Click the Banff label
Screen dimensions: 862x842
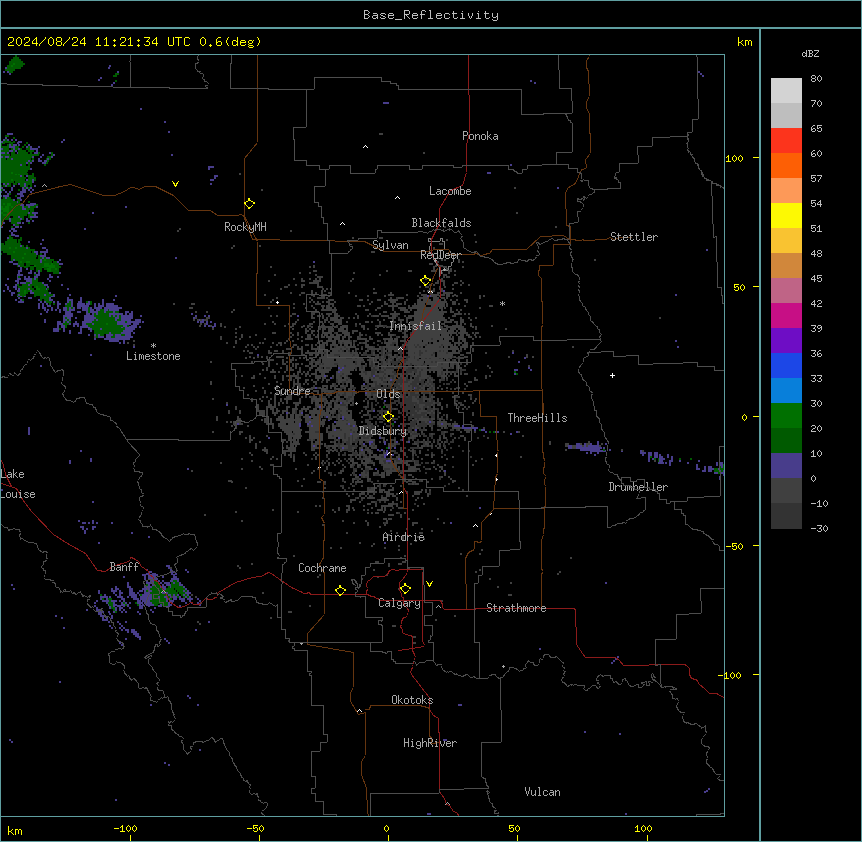tap(124, 567)
